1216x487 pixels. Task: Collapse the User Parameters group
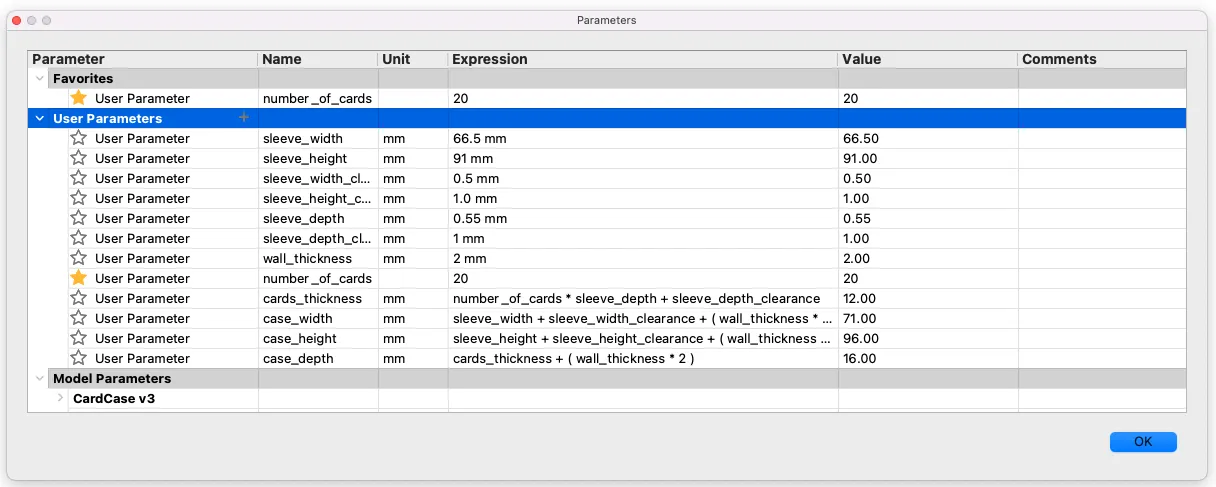(x=40, y=118)
